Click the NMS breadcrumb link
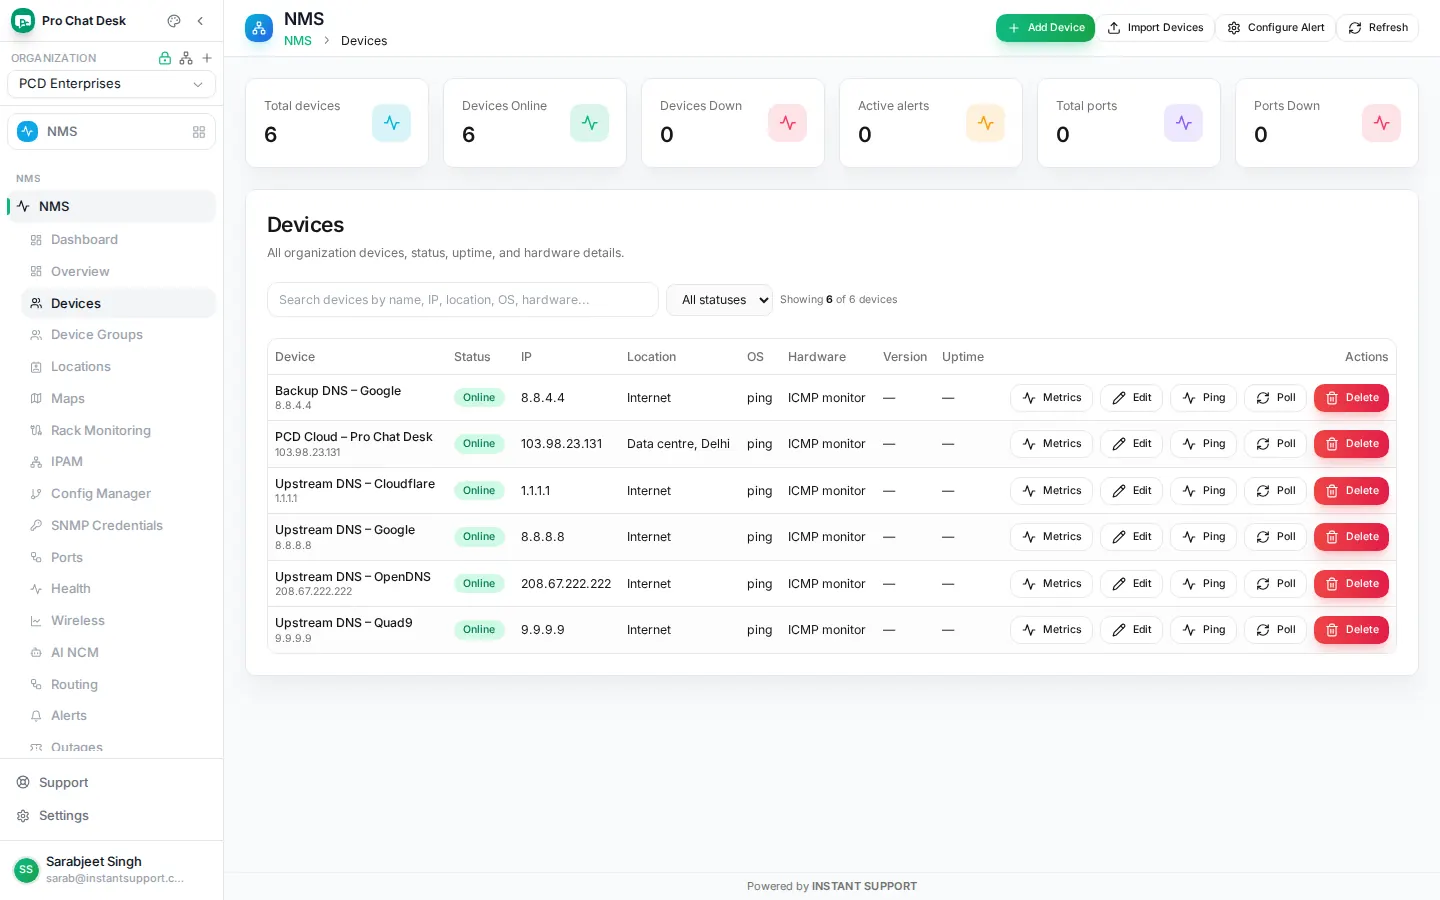1440x900 pixels. point(298,41)
